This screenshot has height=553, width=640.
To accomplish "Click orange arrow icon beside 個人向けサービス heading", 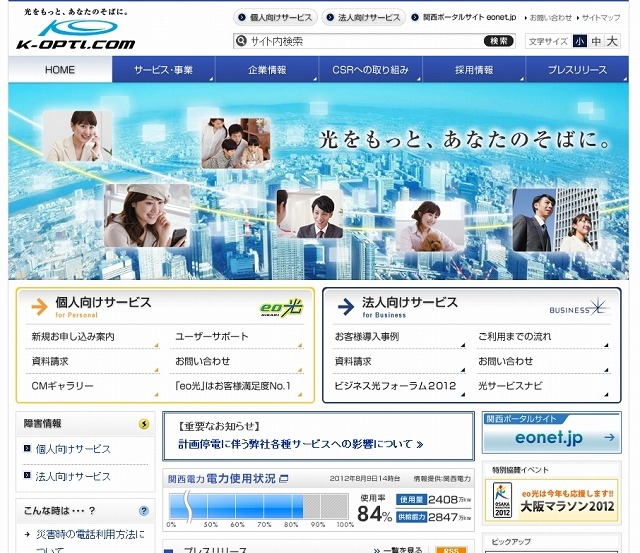I will point(40,306).
